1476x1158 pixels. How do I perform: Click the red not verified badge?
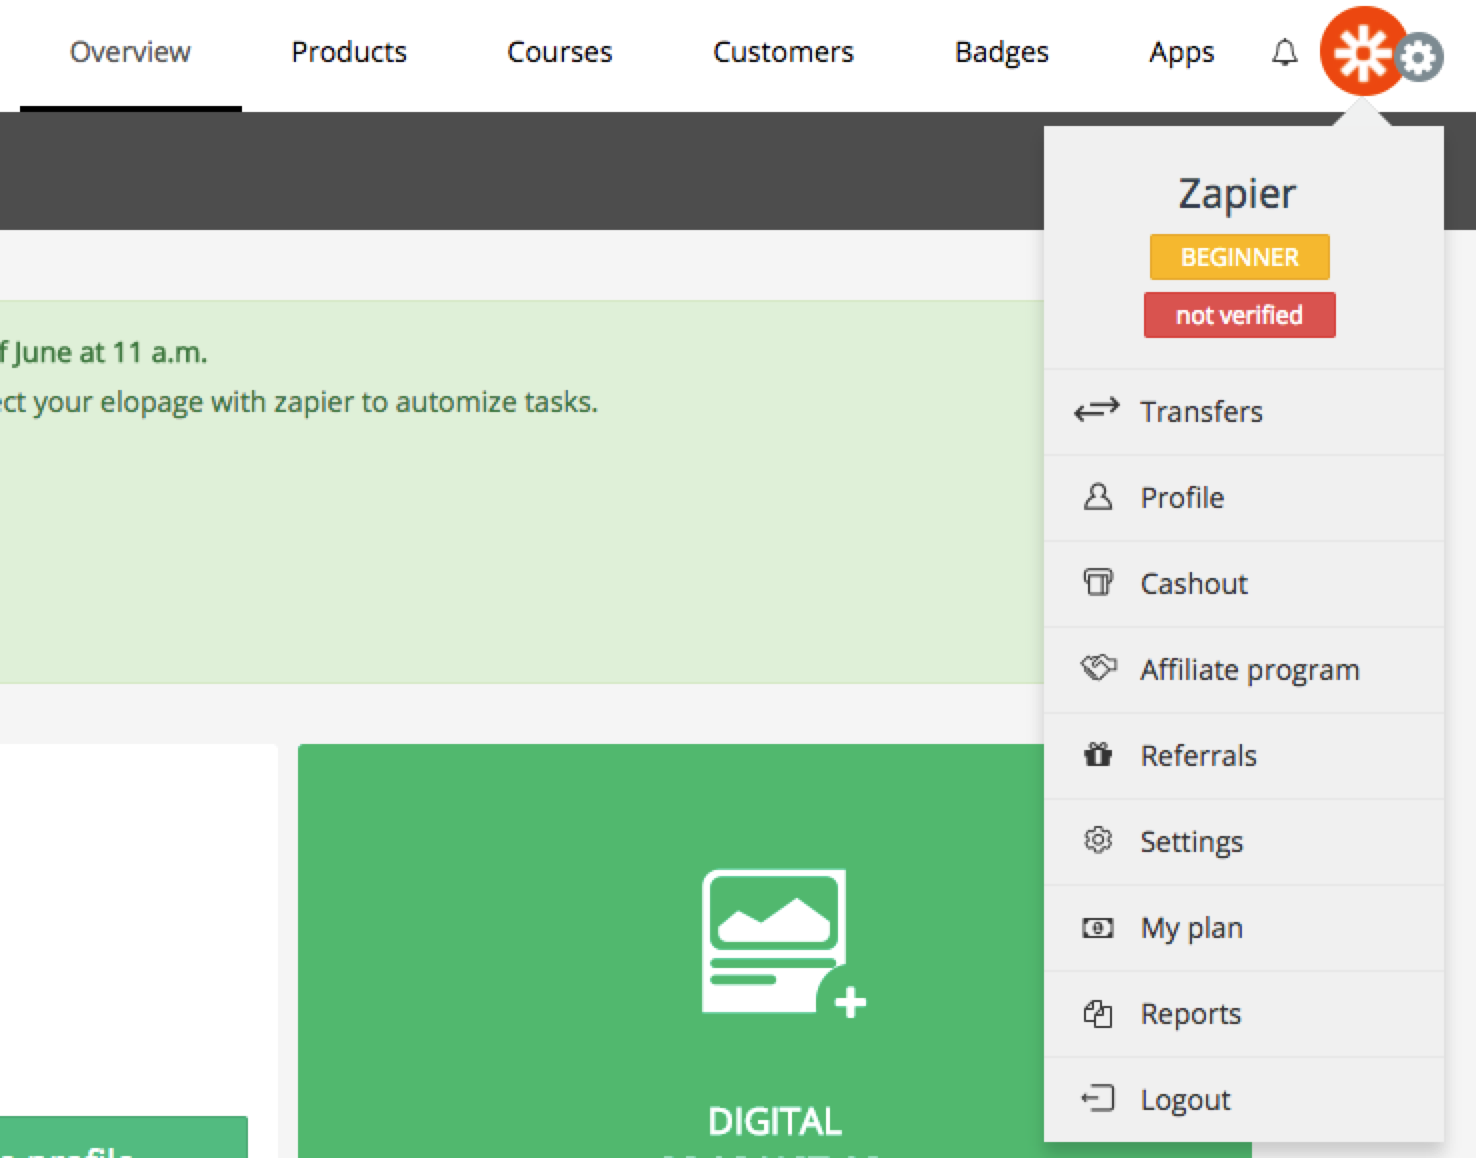pos(1239,315)
